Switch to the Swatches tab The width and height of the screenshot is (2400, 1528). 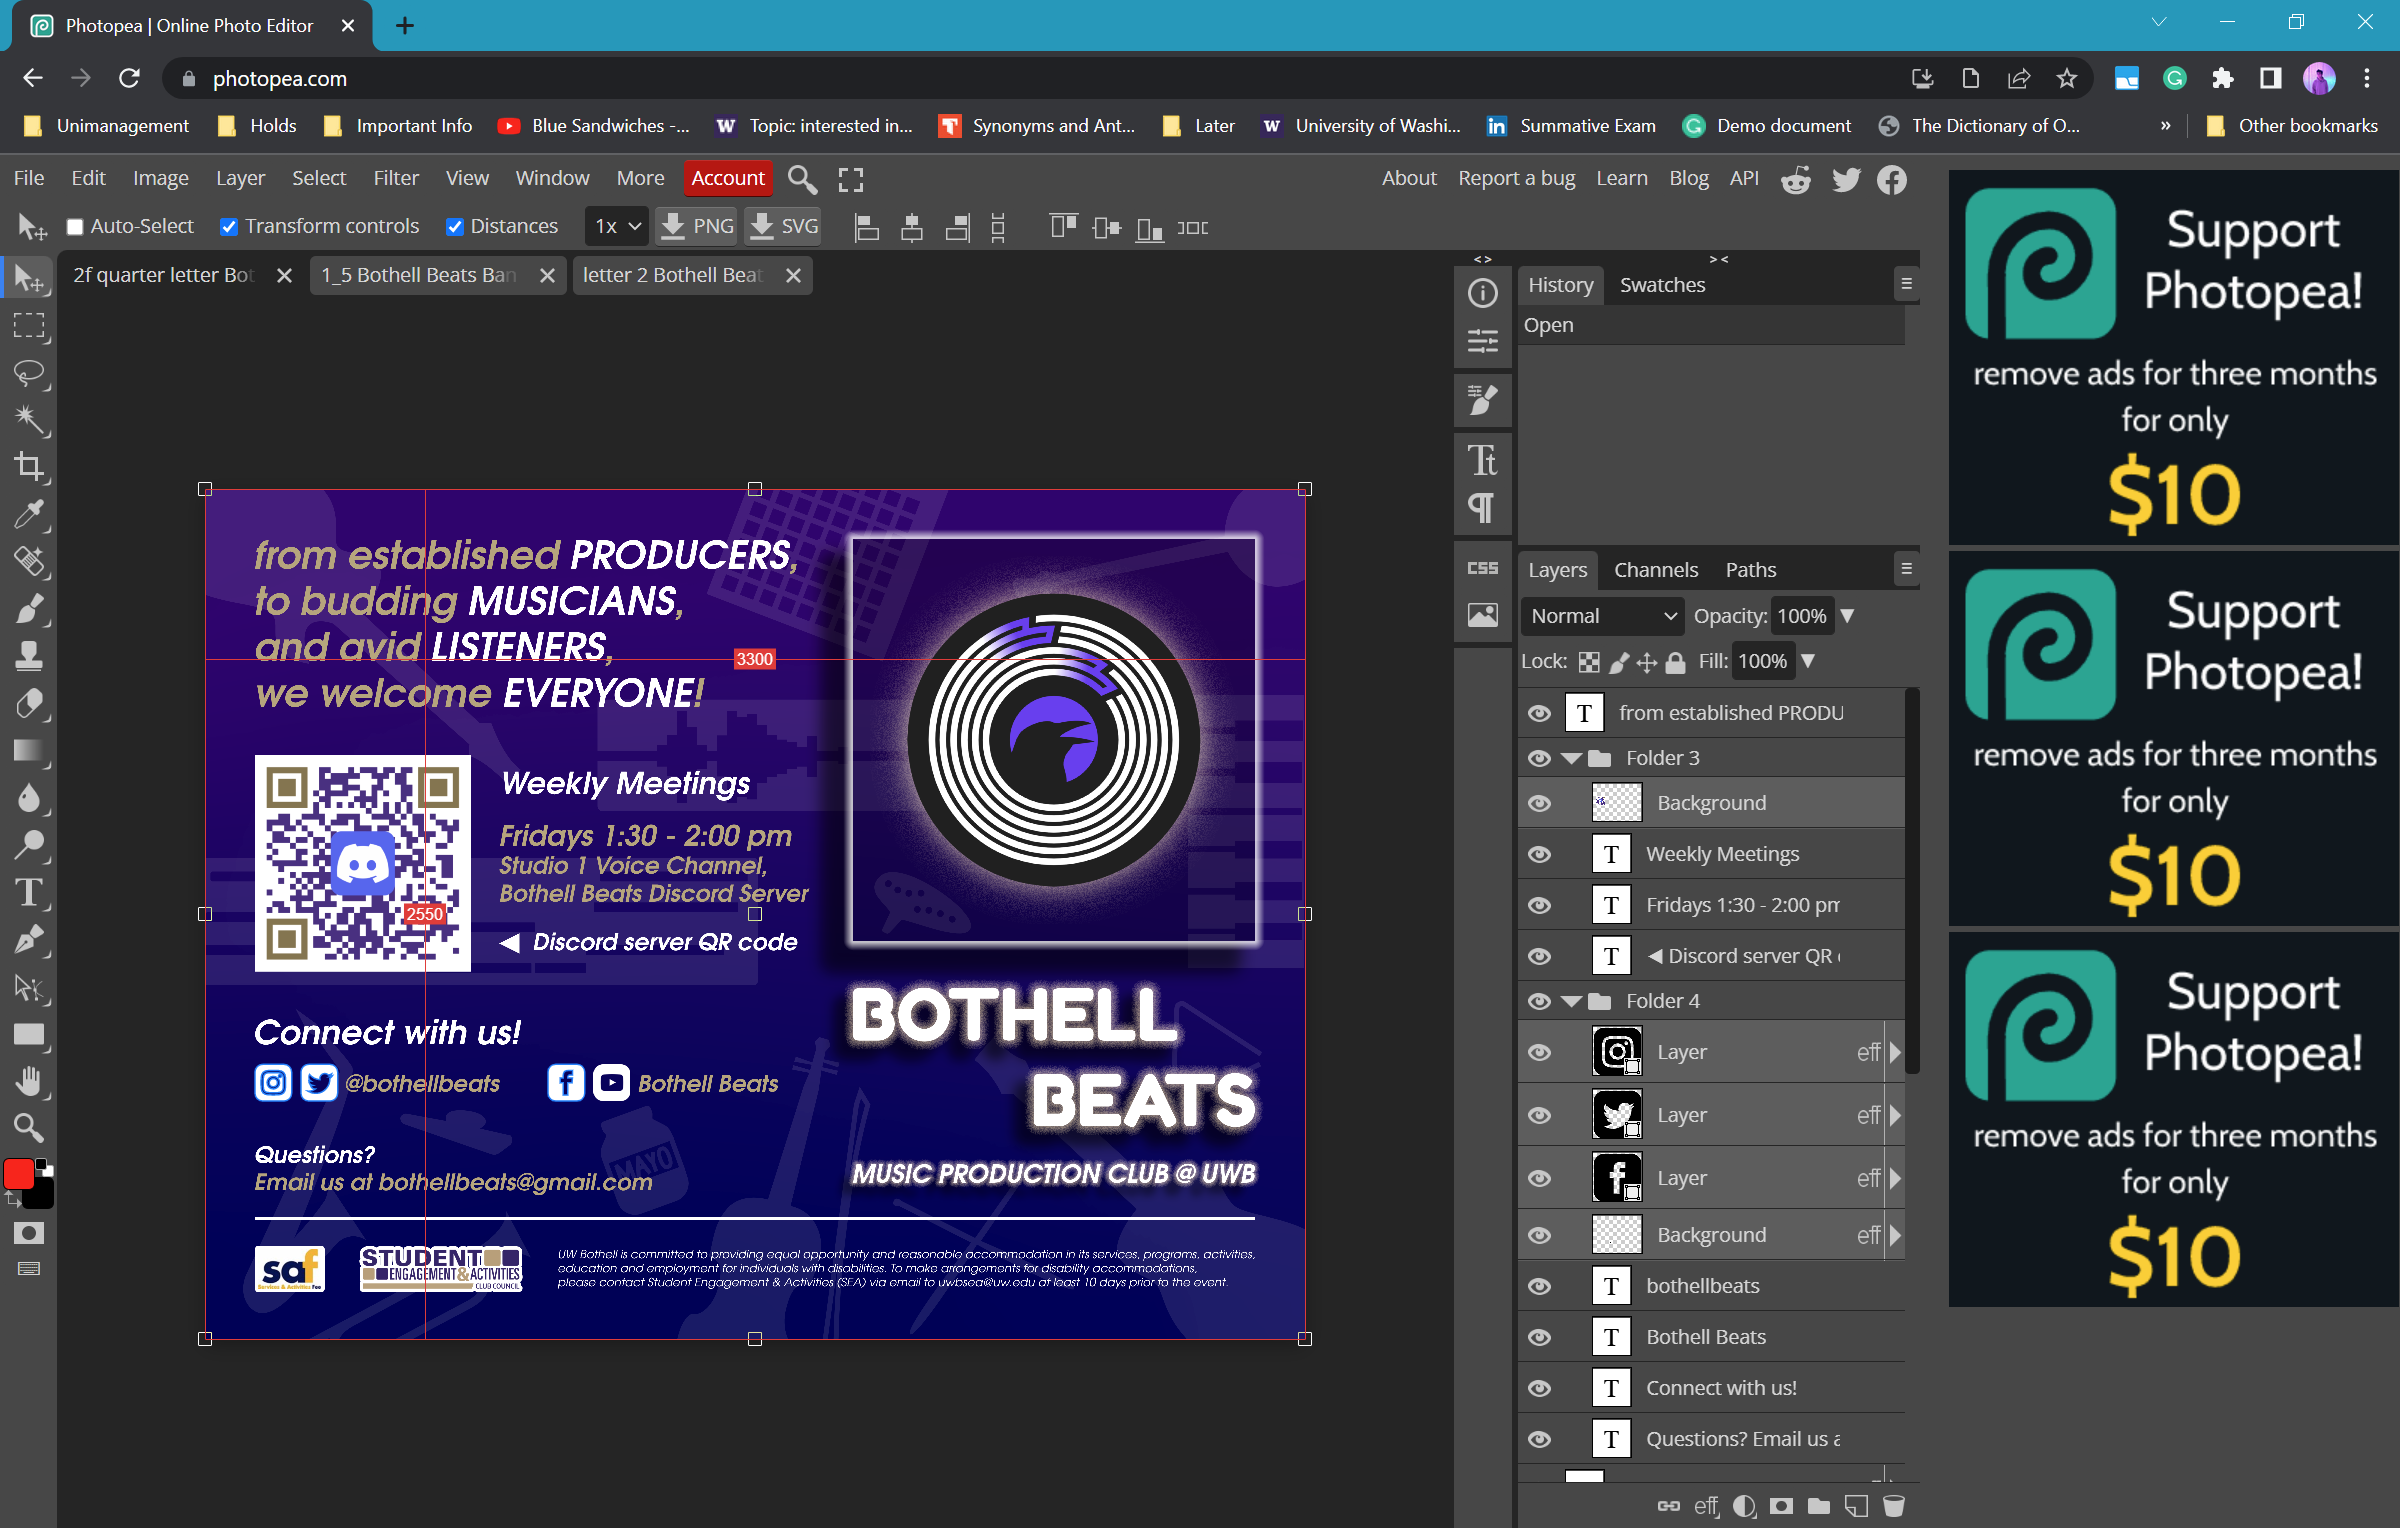point(1662,285)
